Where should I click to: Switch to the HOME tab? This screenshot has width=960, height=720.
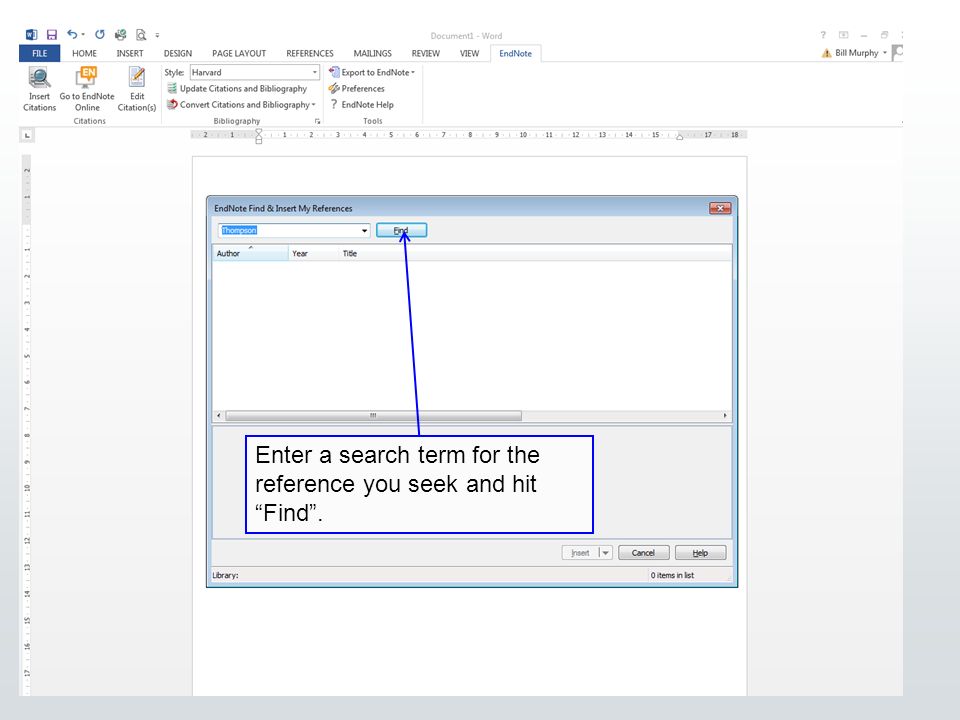[x=84, y=53]
